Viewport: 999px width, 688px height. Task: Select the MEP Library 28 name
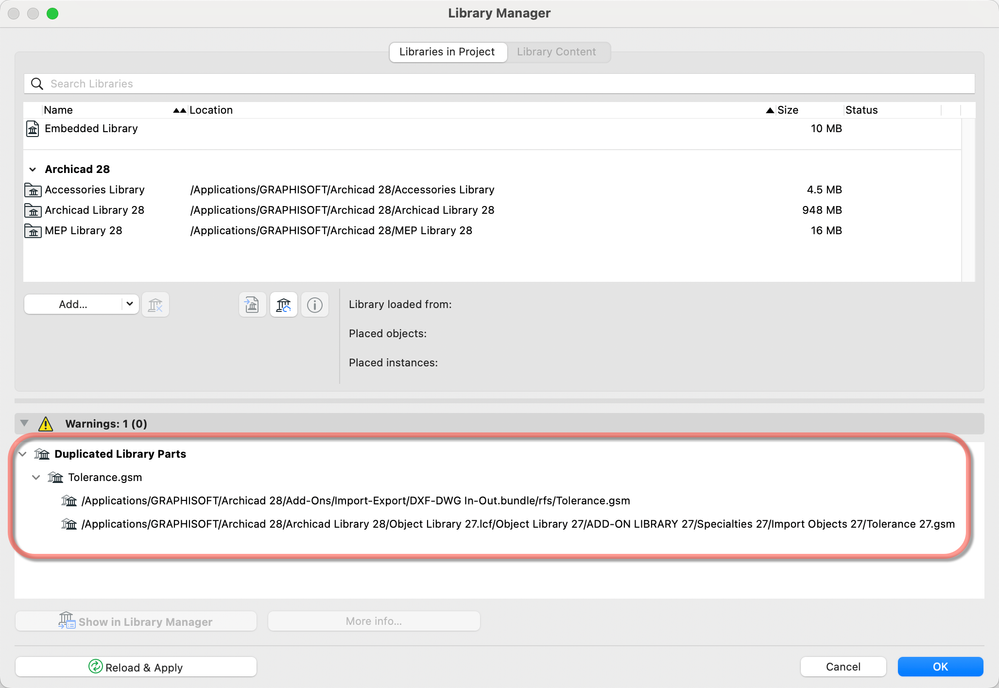83,231
